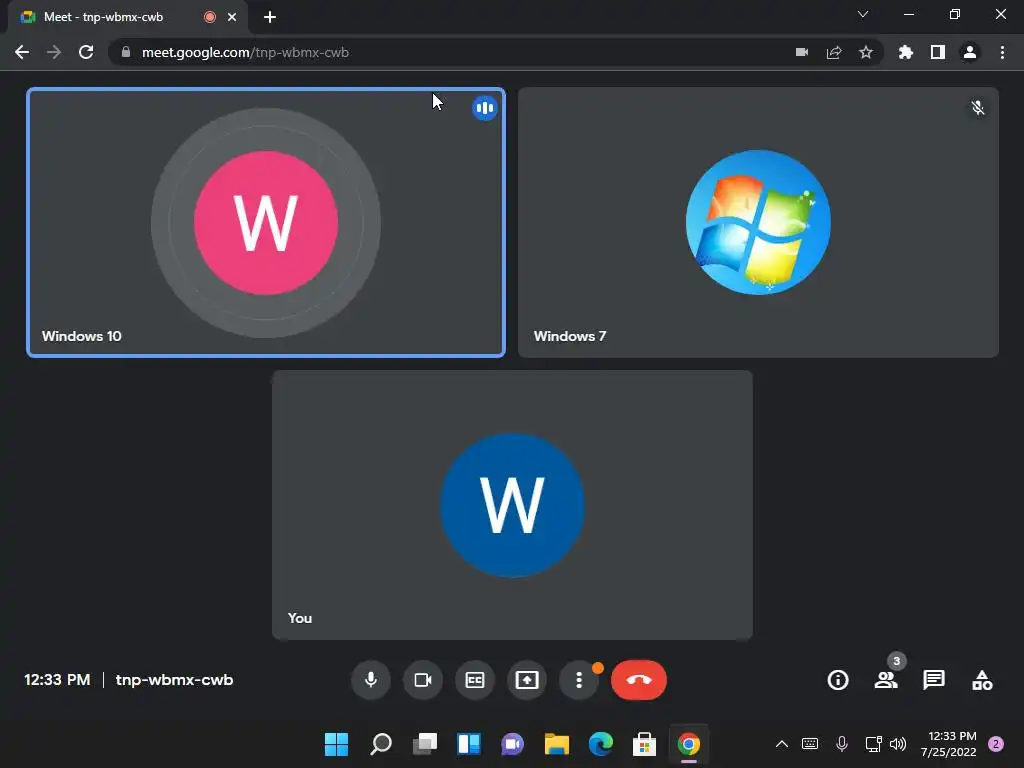
Task: Open more options three-dot menu in Meet
Action: pyautogui.click(x=579, y=680)
